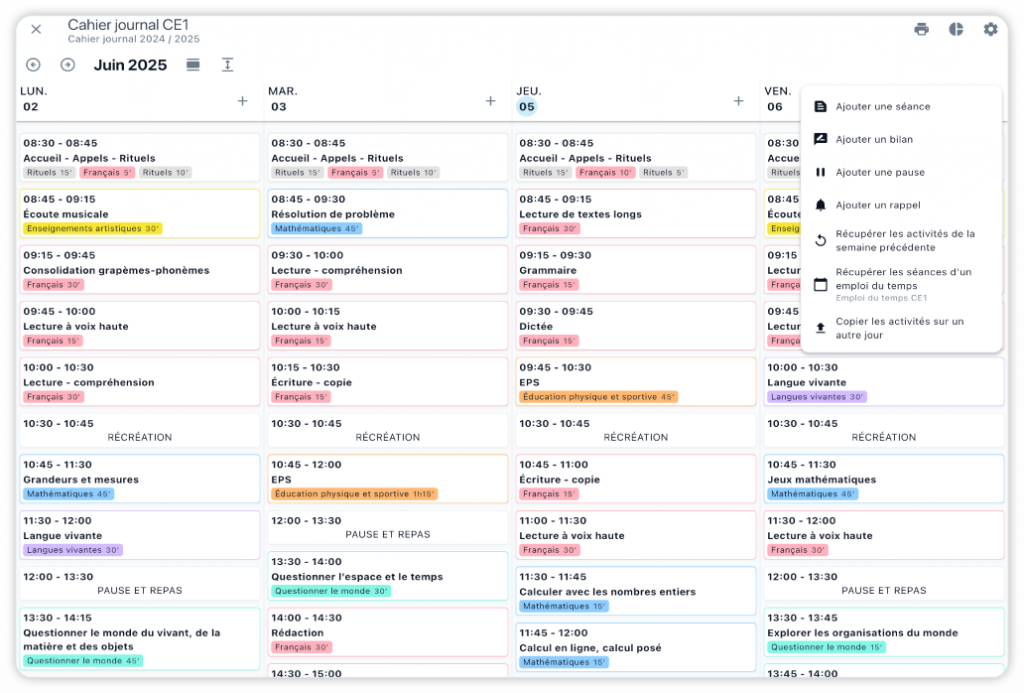1024x693 pixels.
Task: Toggle the row height expand icon
Action: click(227, 65)
